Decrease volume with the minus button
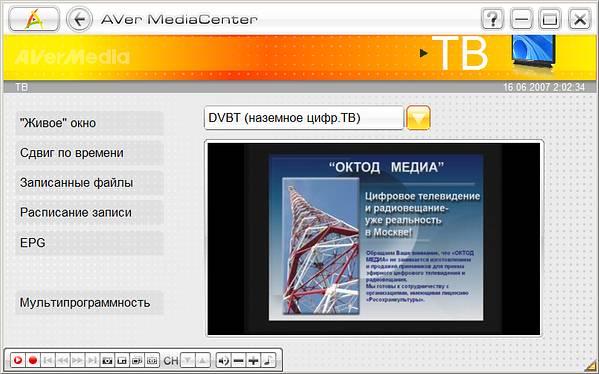Image resolution: width=599 pixels, height=374 pixels. coord(238,360)
